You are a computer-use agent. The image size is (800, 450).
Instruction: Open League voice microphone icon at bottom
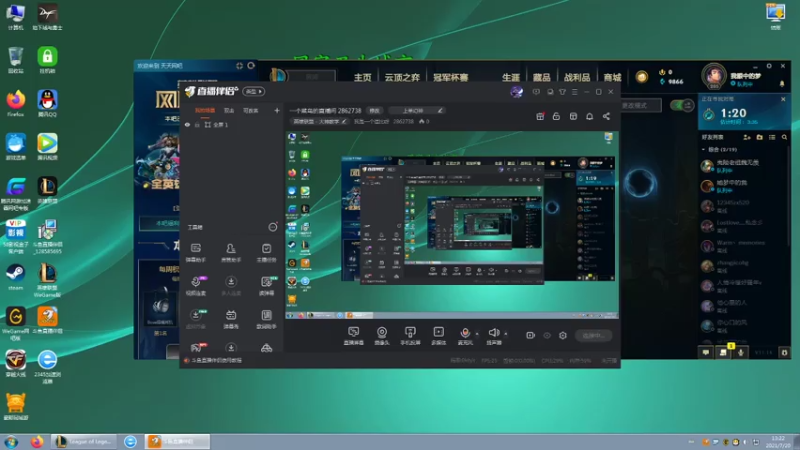(741, 352)
